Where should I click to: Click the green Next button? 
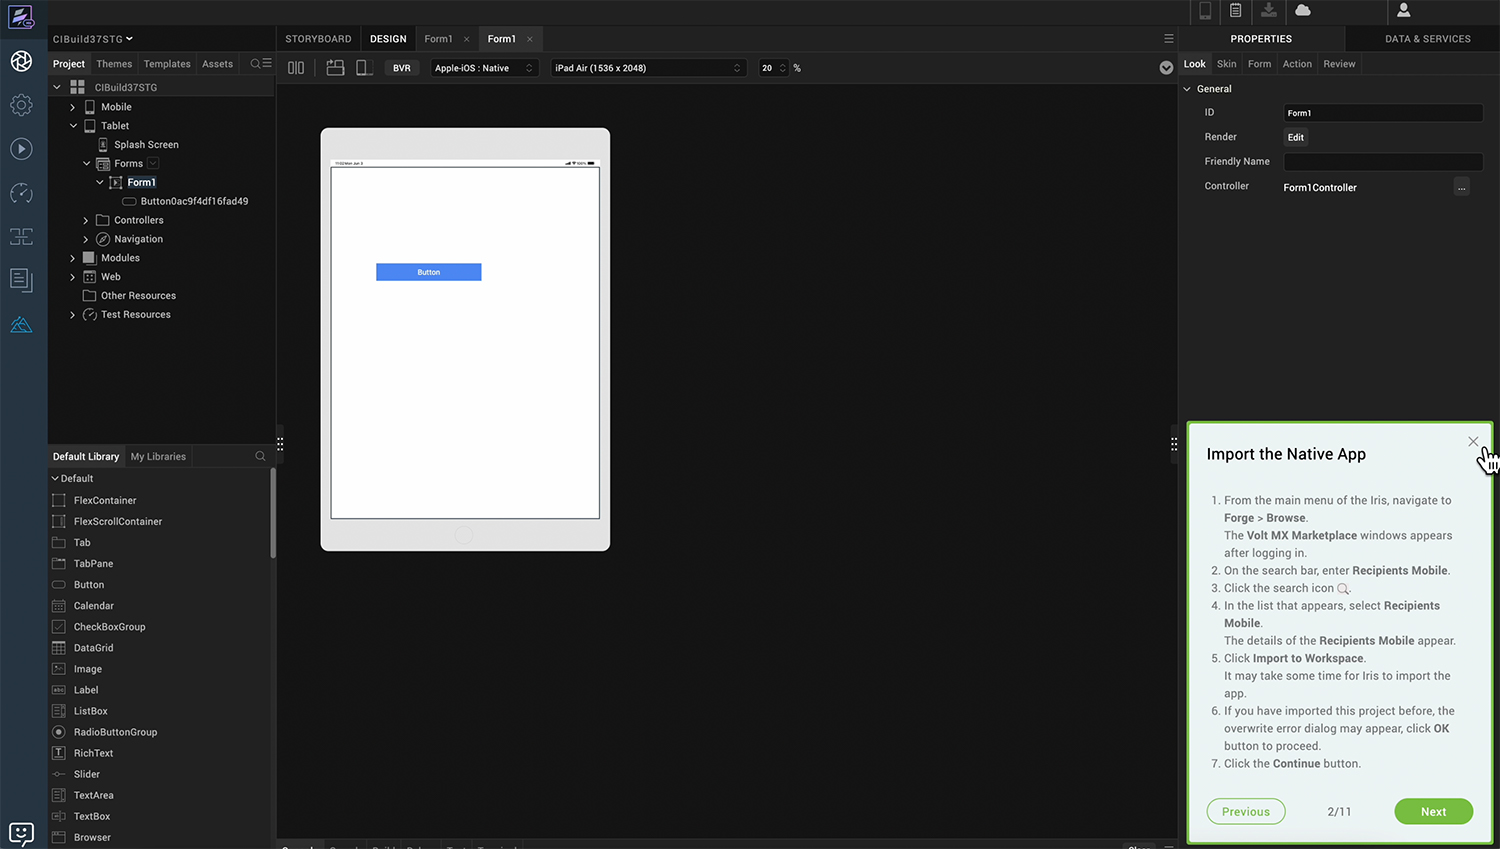1433,812
